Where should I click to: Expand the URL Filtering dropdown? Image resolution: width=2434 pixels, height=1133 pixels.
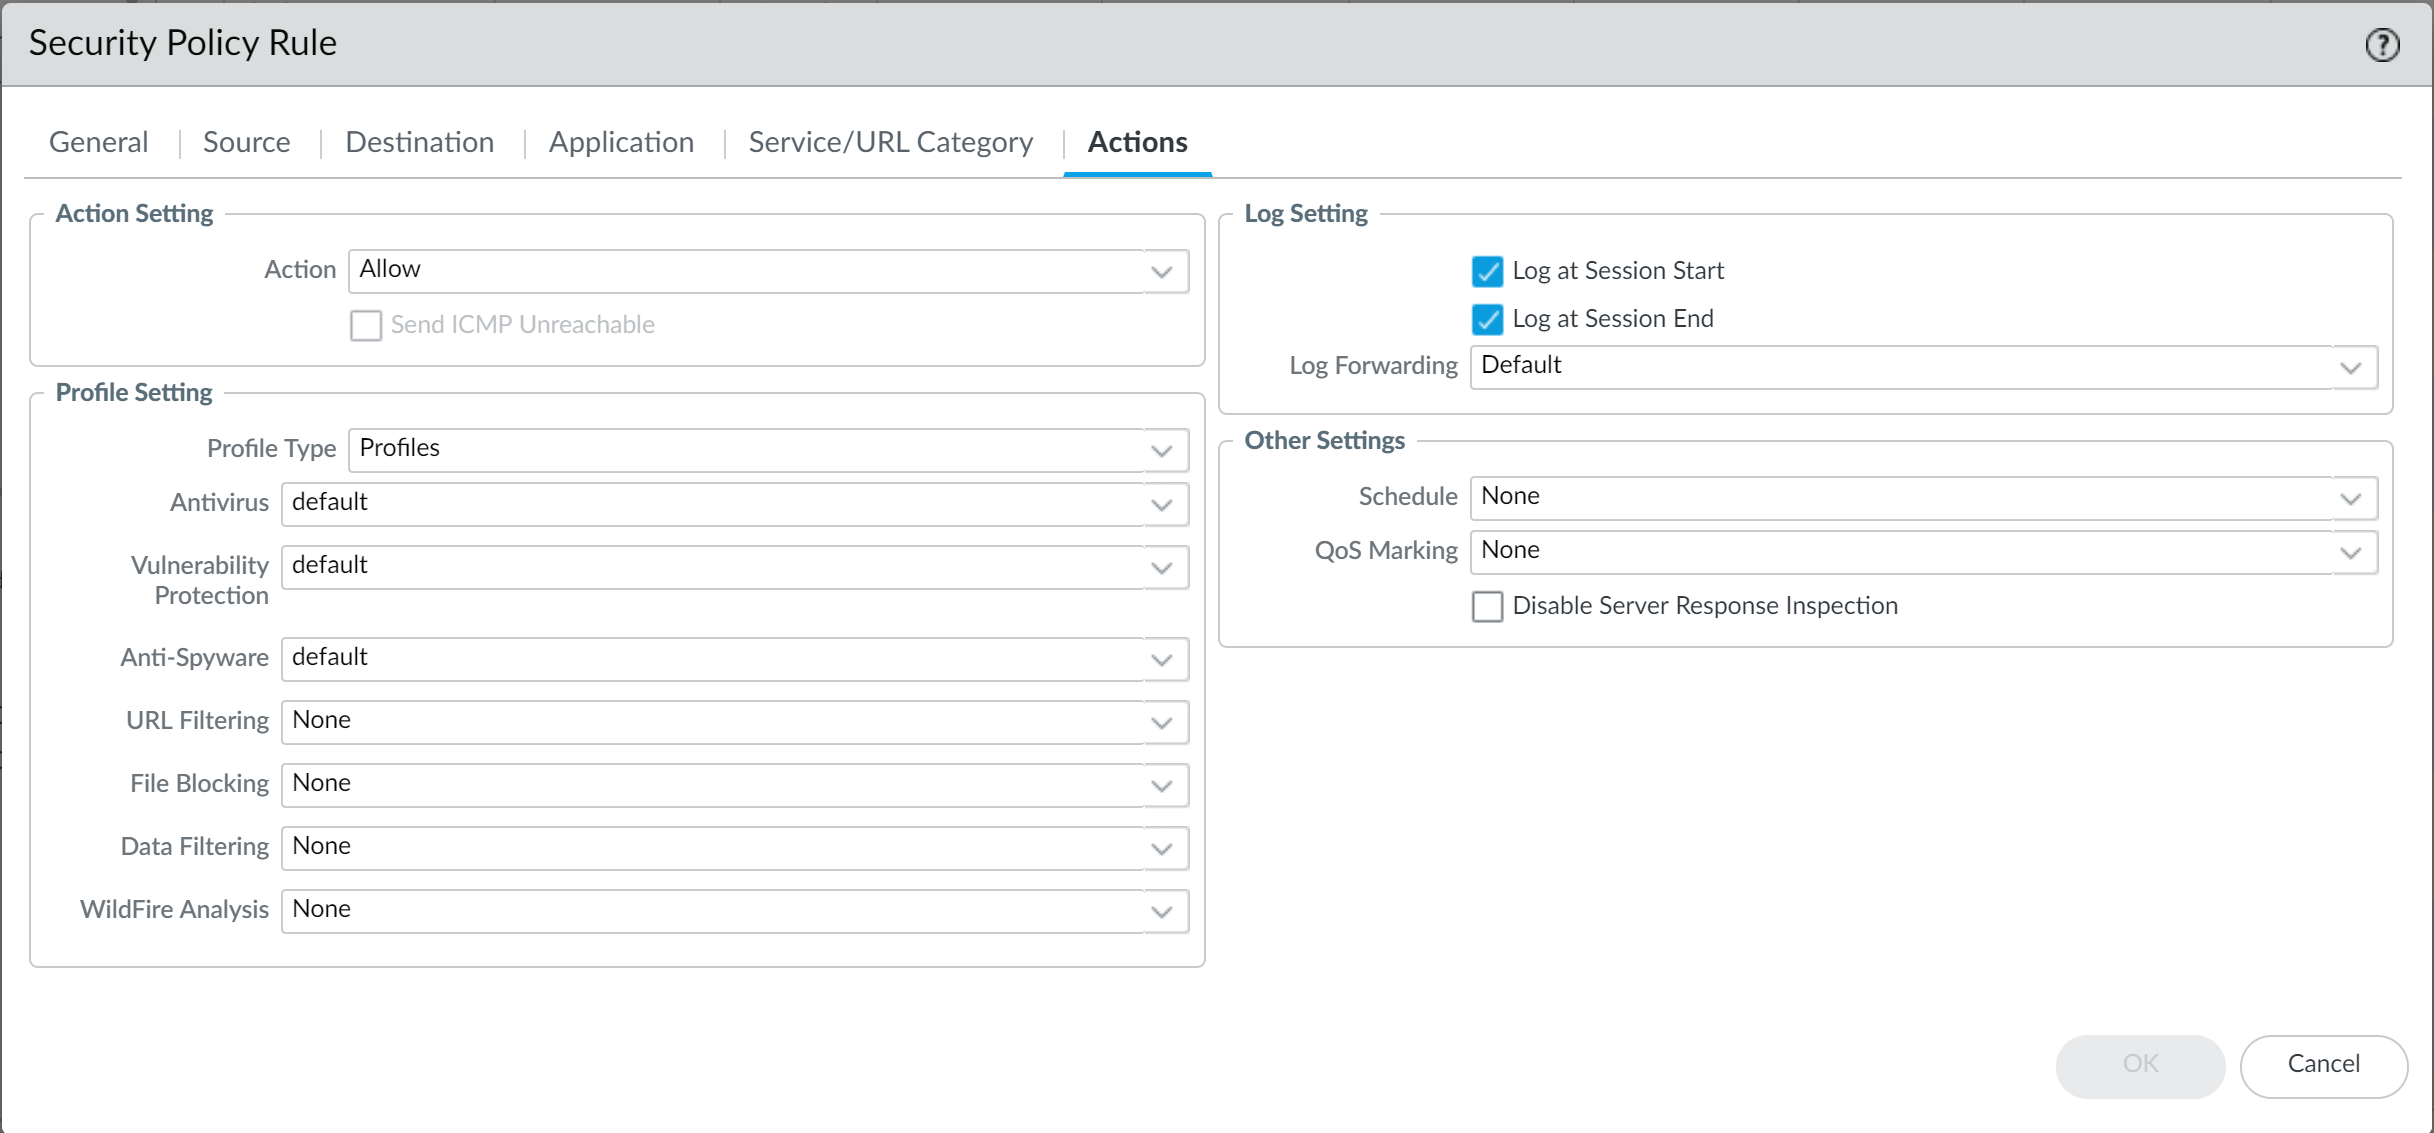[1161, 722]
